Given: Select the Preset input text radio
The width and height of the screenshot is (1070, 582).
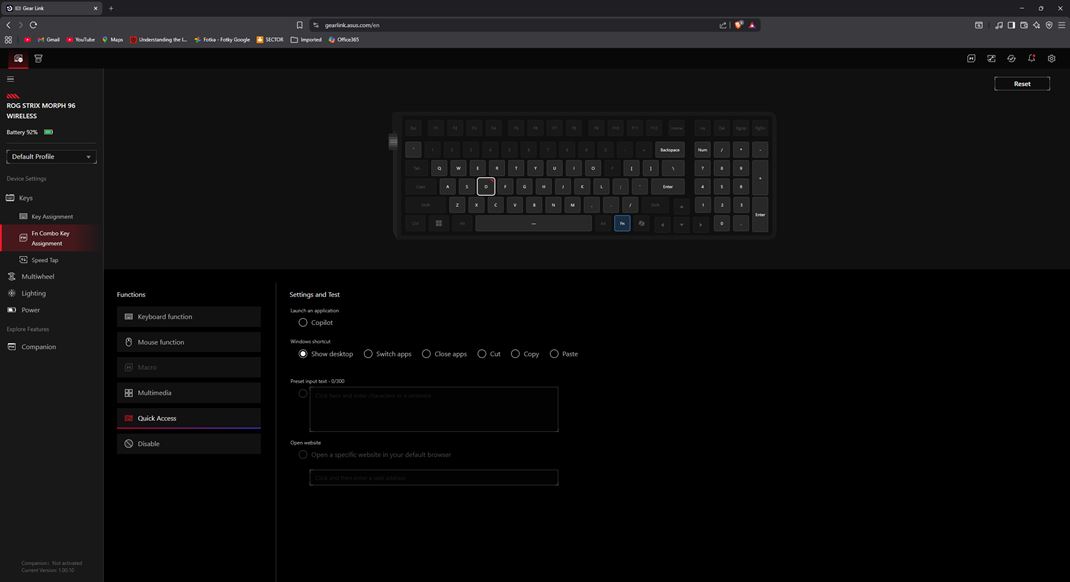Looking at the screenshot, I should click(x=303, y=394).
